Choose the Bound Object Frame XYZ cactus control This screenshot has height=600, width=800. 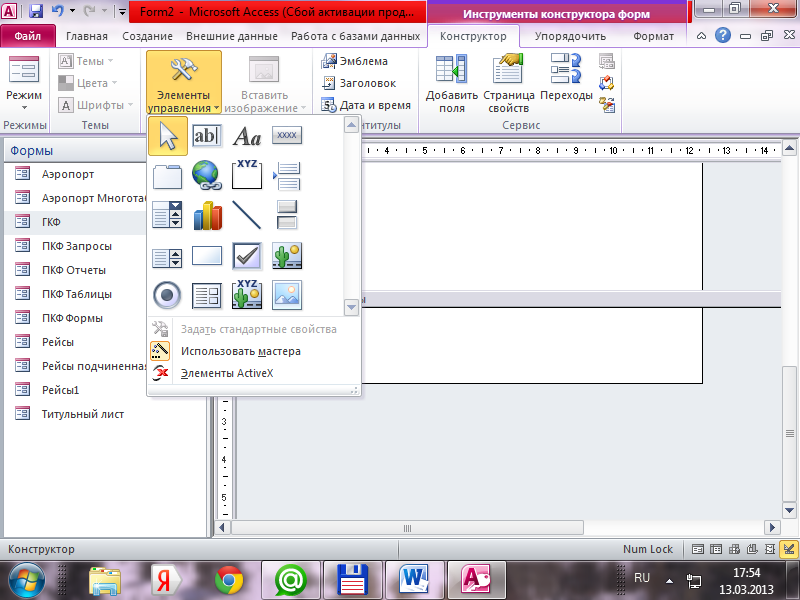(x=247, y=294)
